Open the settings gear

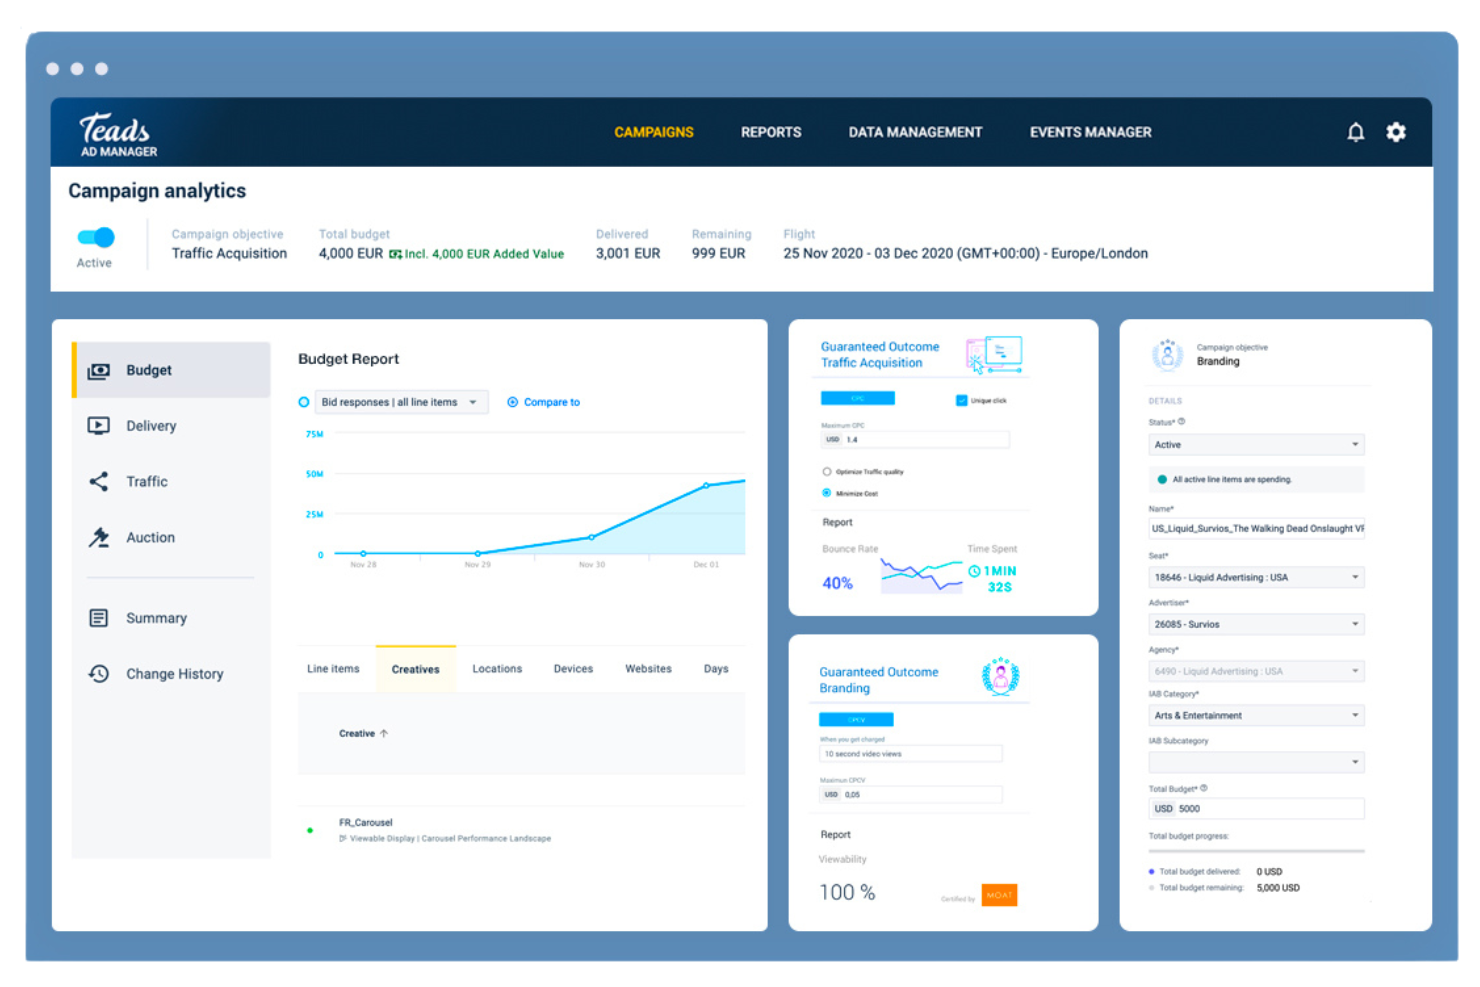tap(1396, 132)
